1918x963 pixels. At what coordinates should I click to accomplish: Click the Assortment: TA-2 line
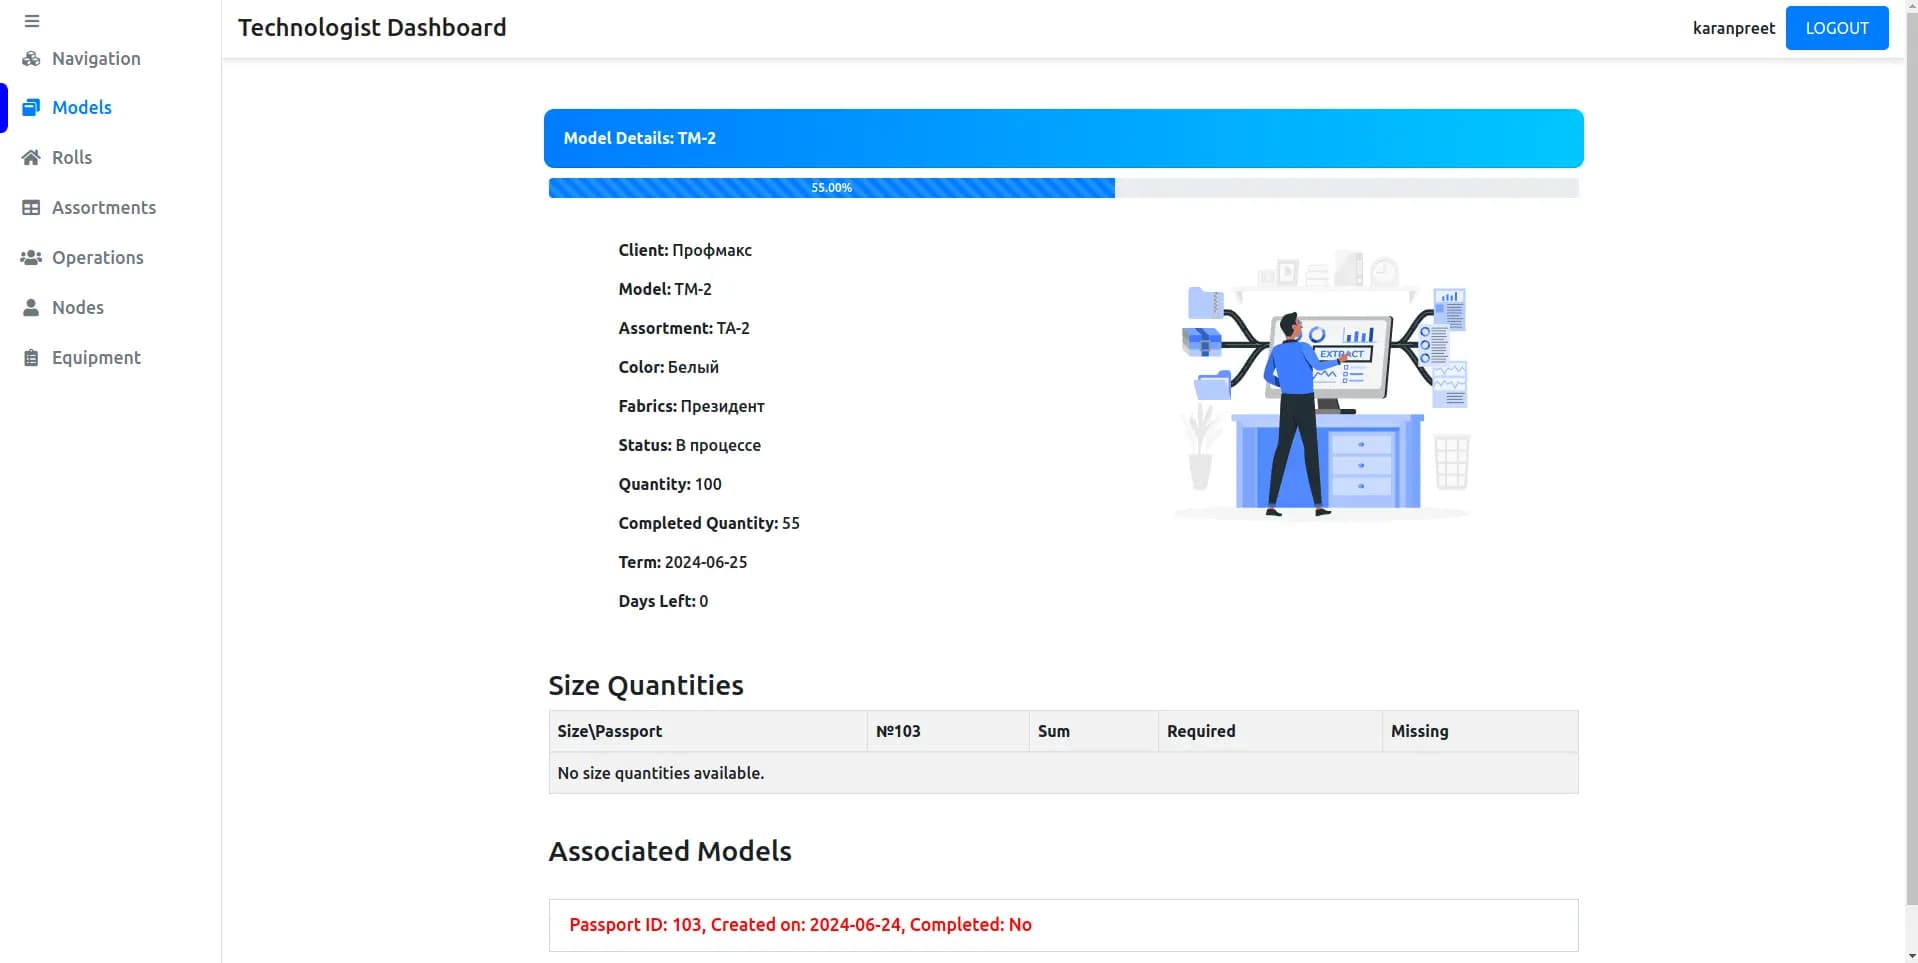pos(684,328)
